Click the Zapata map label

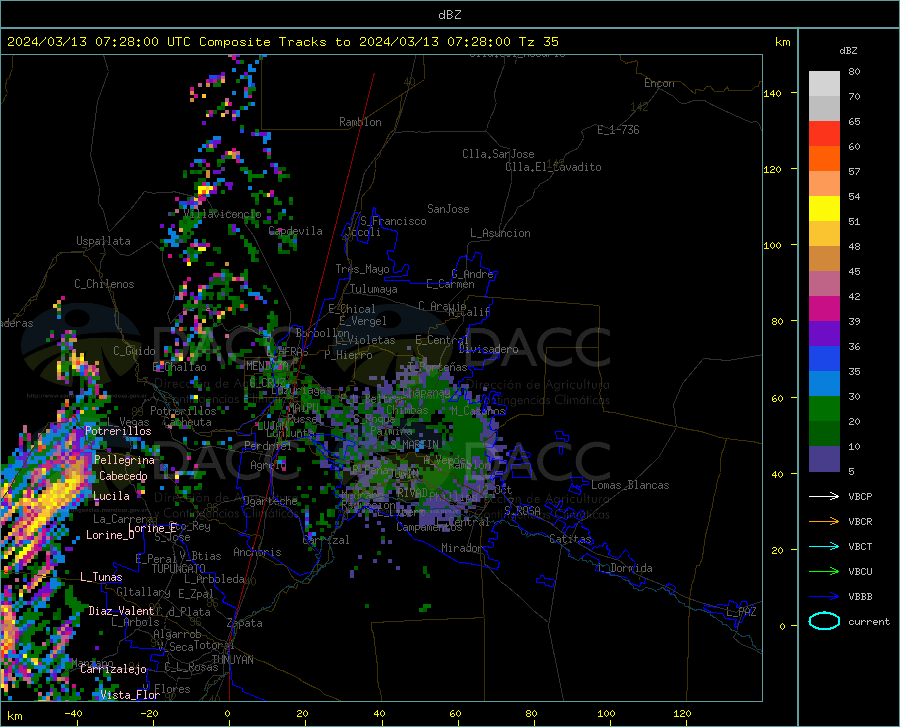coord(245,623)
